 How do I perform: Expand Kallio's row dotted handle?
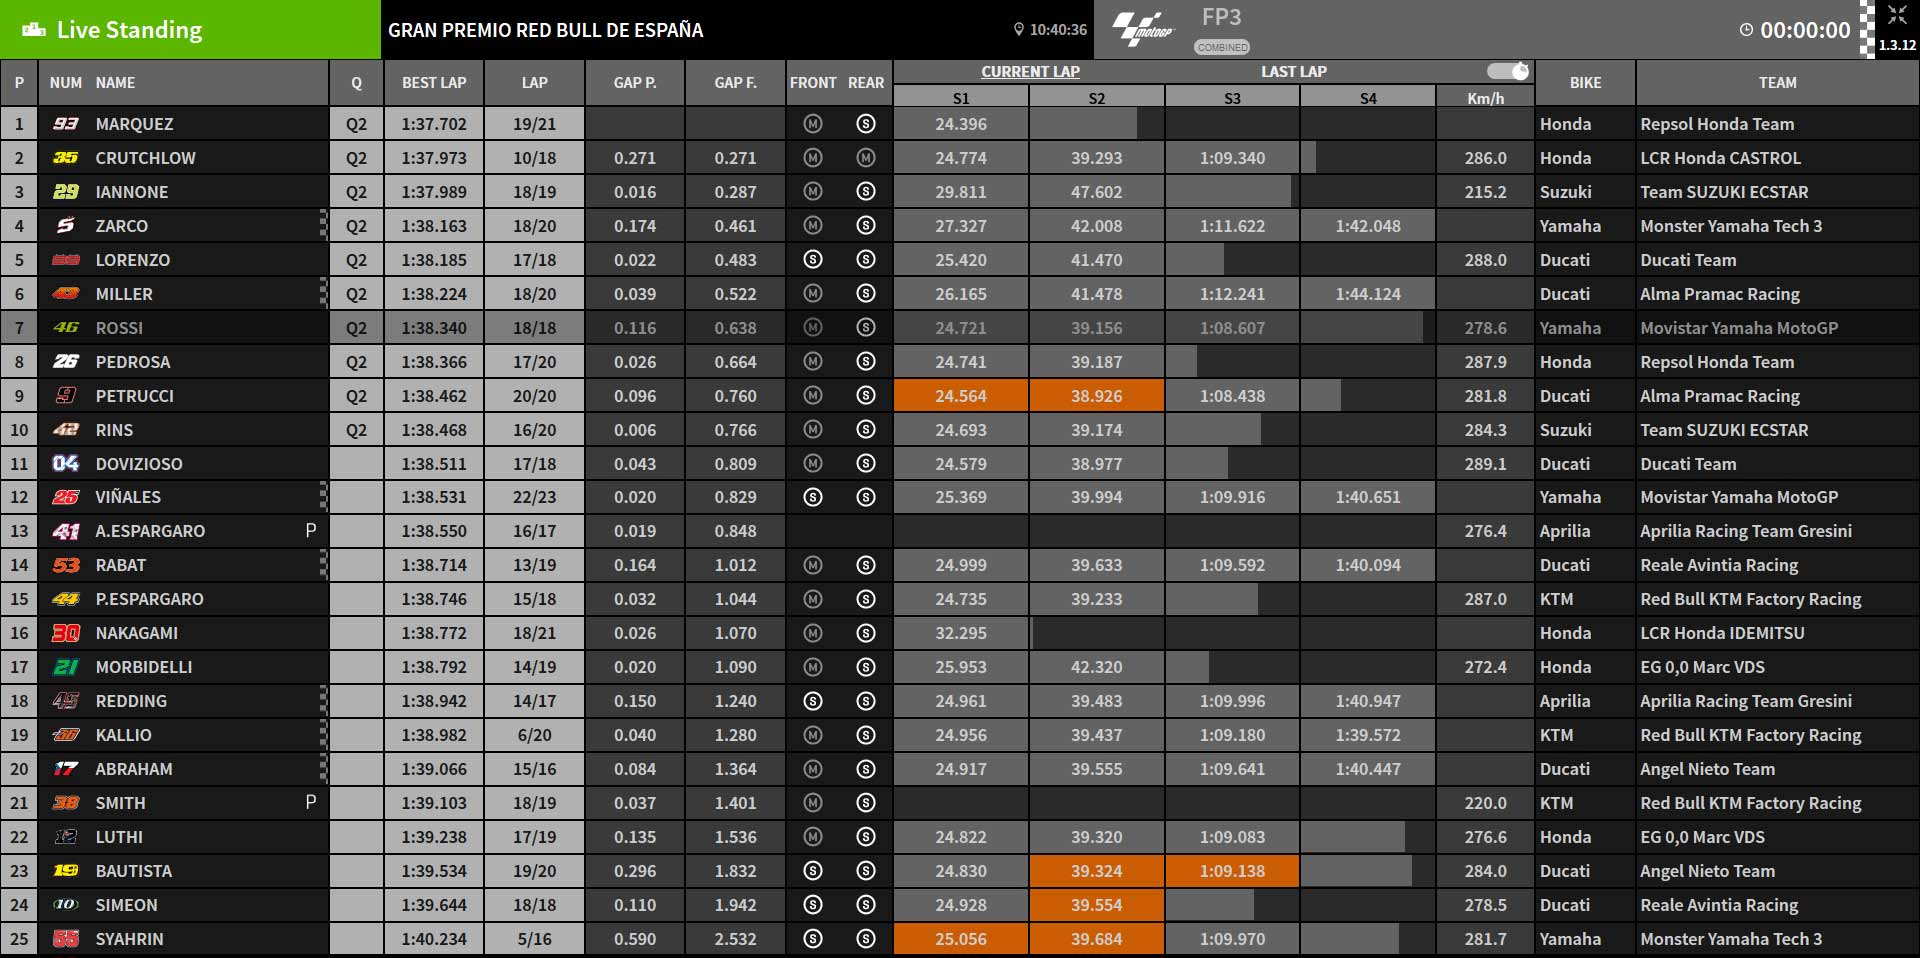323,735
